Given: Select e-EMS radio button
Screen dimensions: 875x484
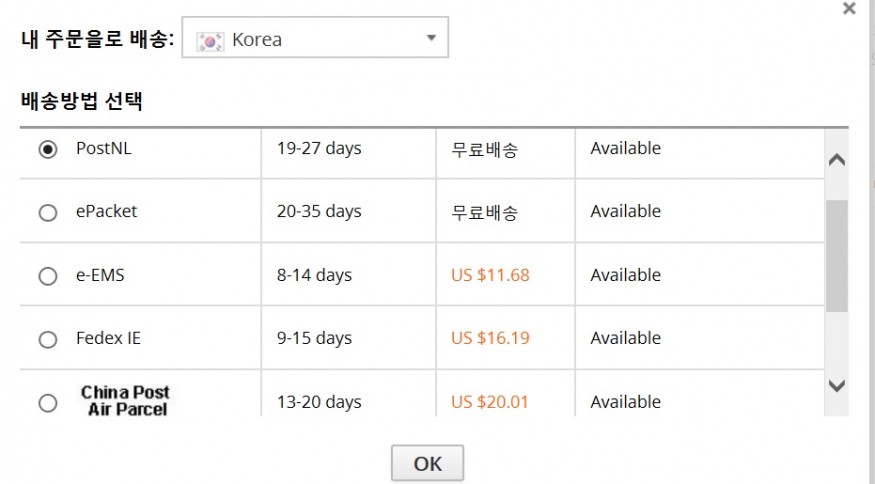Looking at the screenshot, I should (48, 276).
